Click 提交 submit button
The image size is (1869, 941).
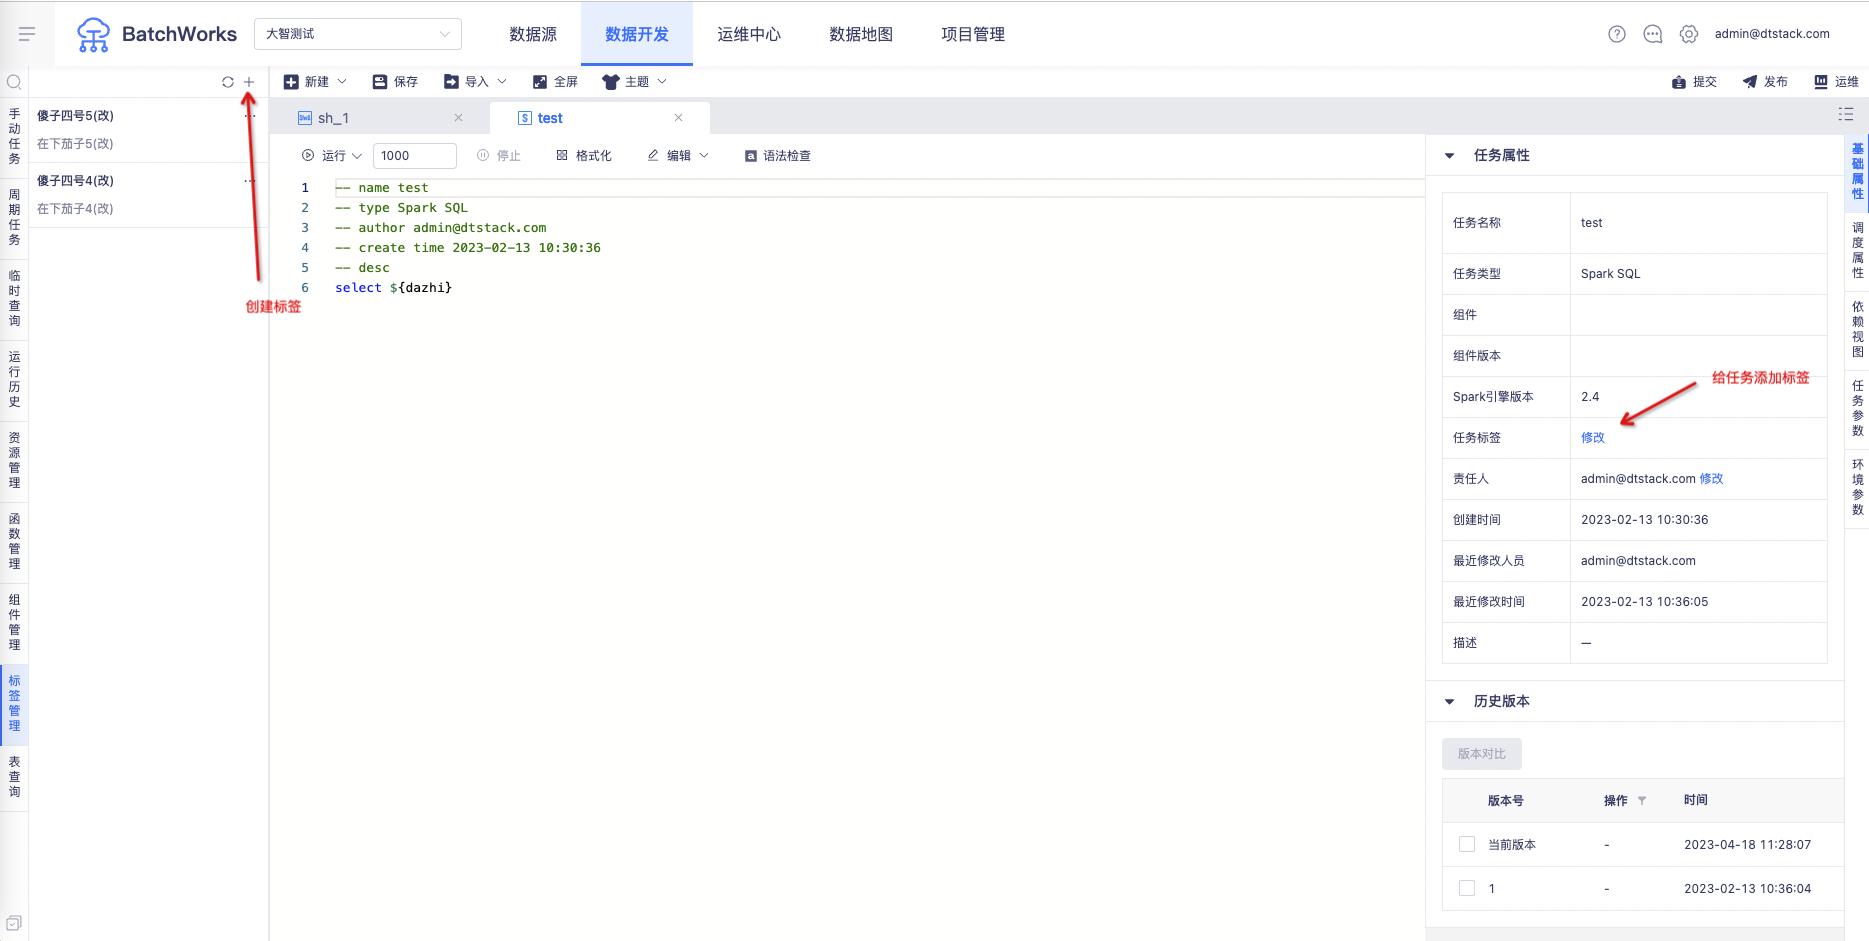1694,82
